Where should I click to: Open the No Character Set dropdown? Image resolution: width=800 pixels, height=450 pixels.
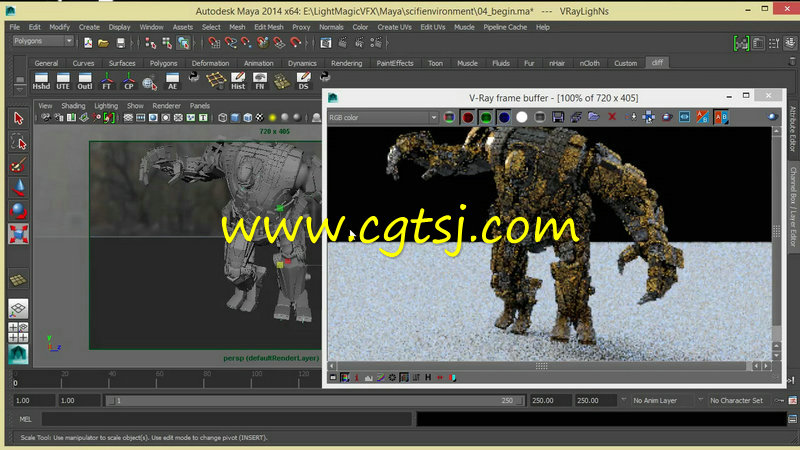tap(736, 401)
